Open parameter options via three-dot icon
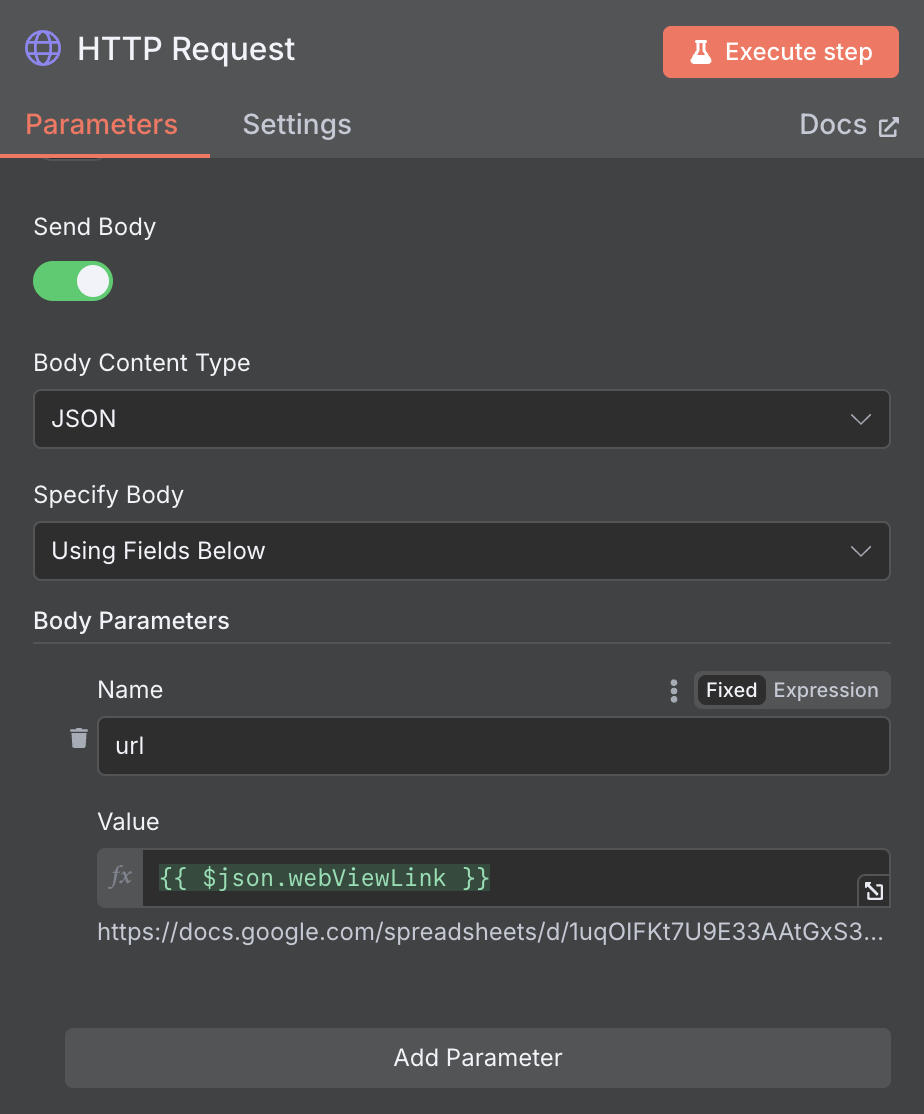Screen dimensions: 924x1114 [673, 690]
